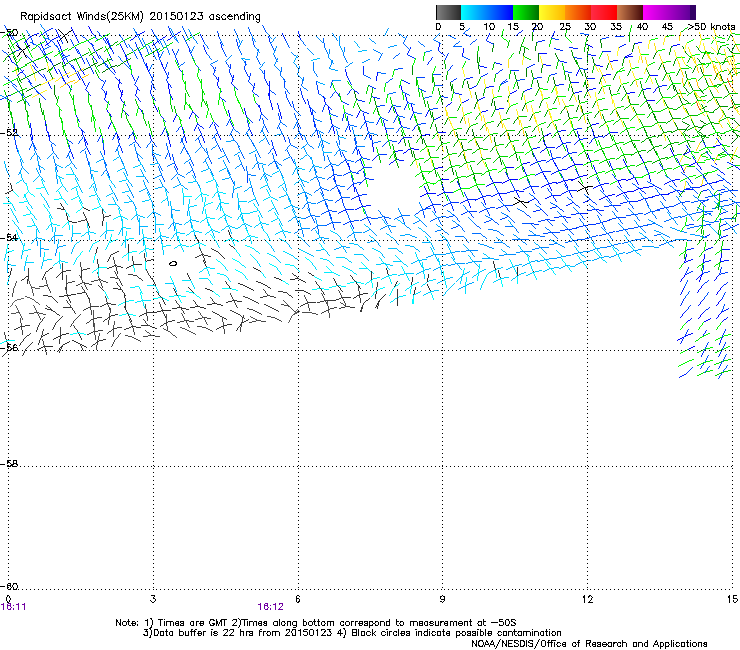
Task: Click the legend label '35'
Action: point(616,27)
